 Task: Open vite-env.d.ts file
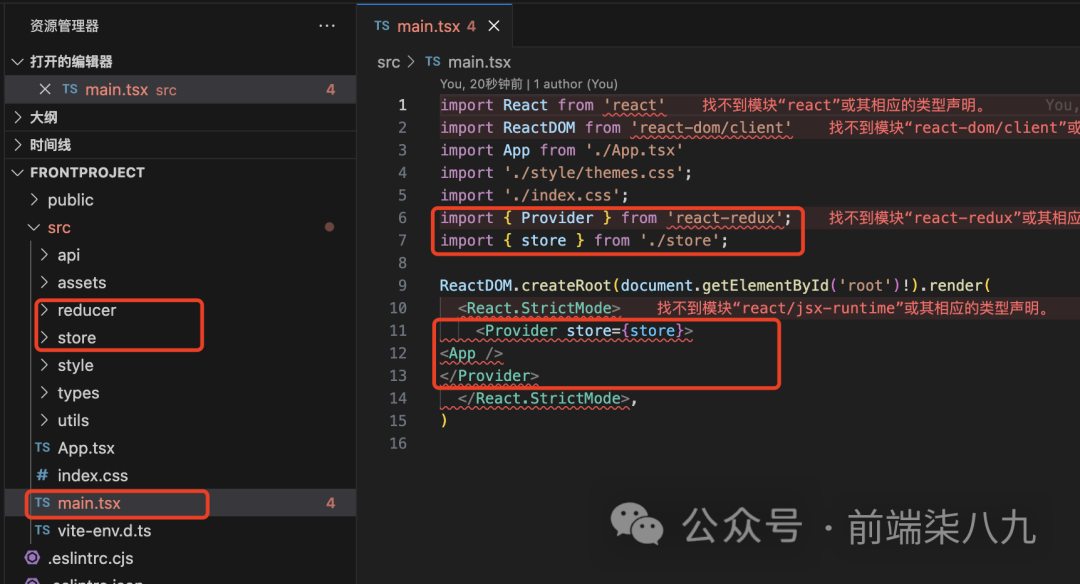[105, 530]
